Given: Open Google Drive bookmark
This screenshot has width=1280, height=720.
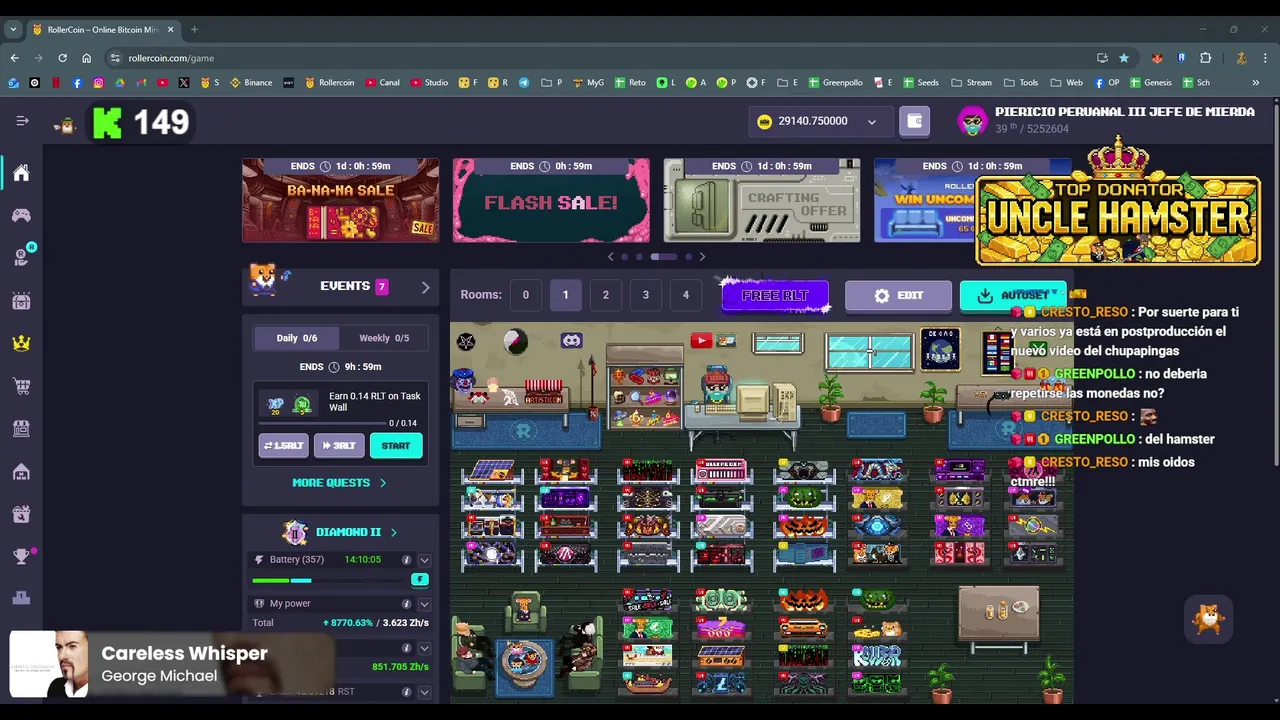Looking at the screenshot, I should pos(119,82).
